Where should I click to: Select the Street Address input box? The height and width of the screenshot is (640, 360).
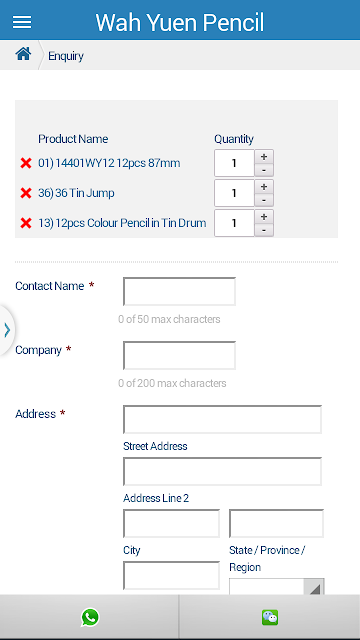click(x=222, y=420)
